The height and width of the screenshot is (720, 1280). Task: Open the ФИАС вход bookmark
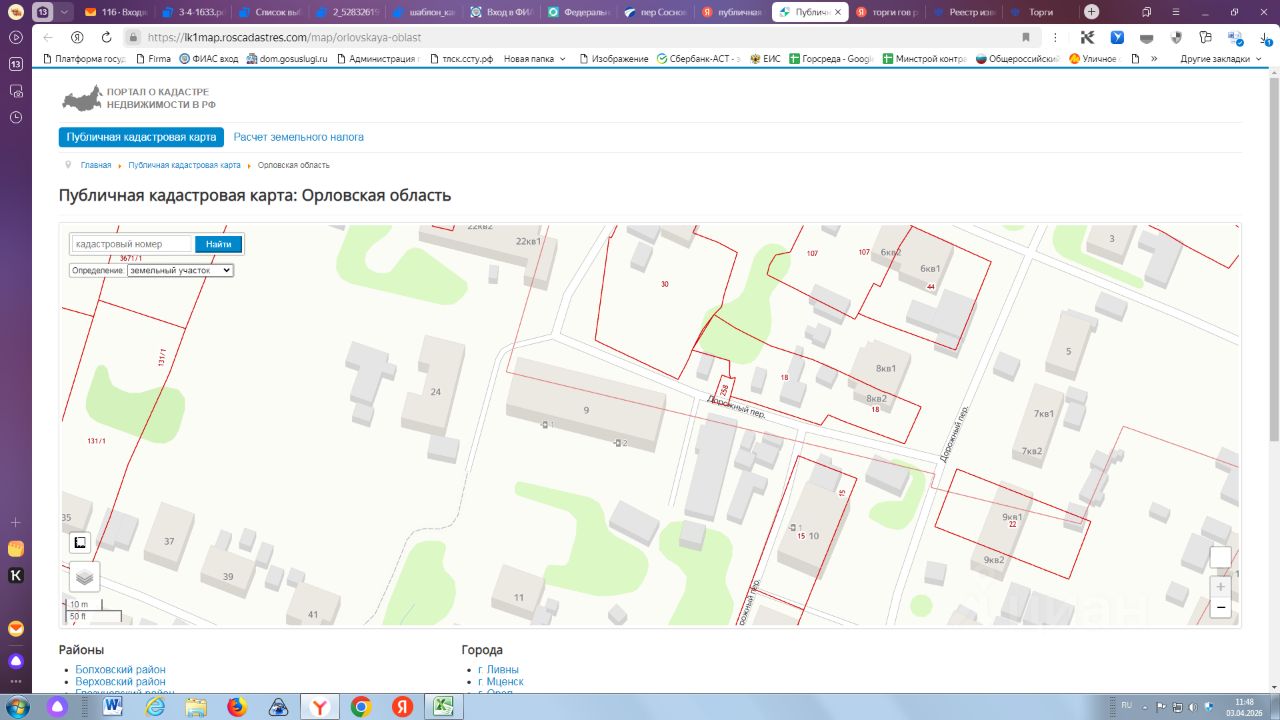pyautogui.click(x=208, y=59)
